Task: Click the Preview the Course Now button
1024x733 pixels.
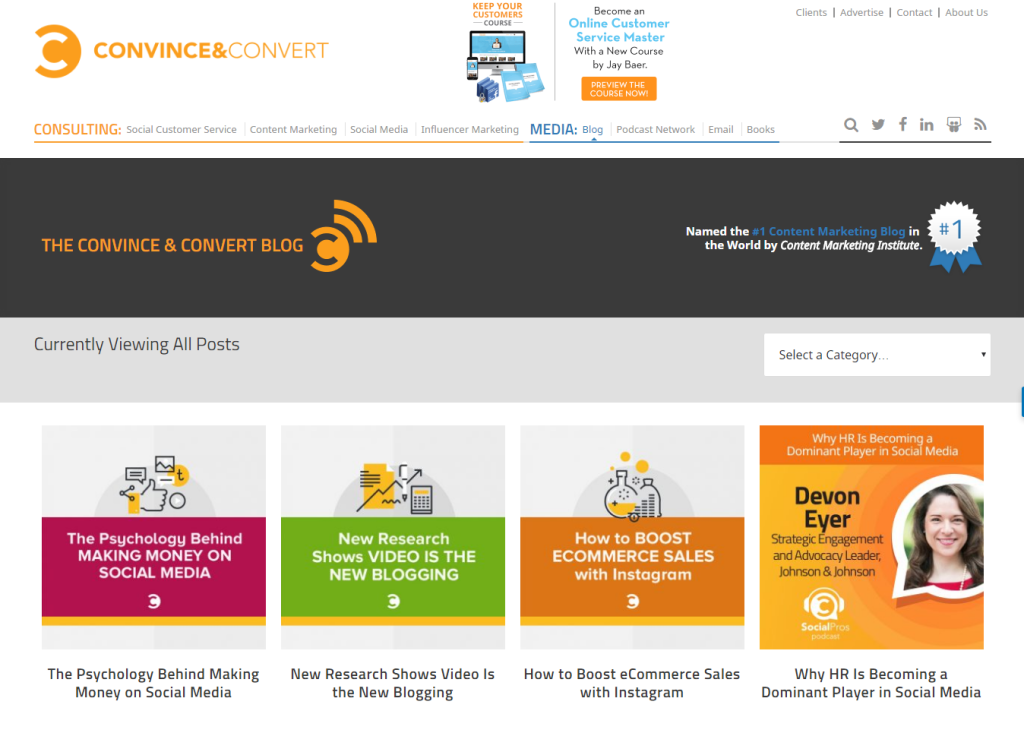Action: (x=618, y=89)
